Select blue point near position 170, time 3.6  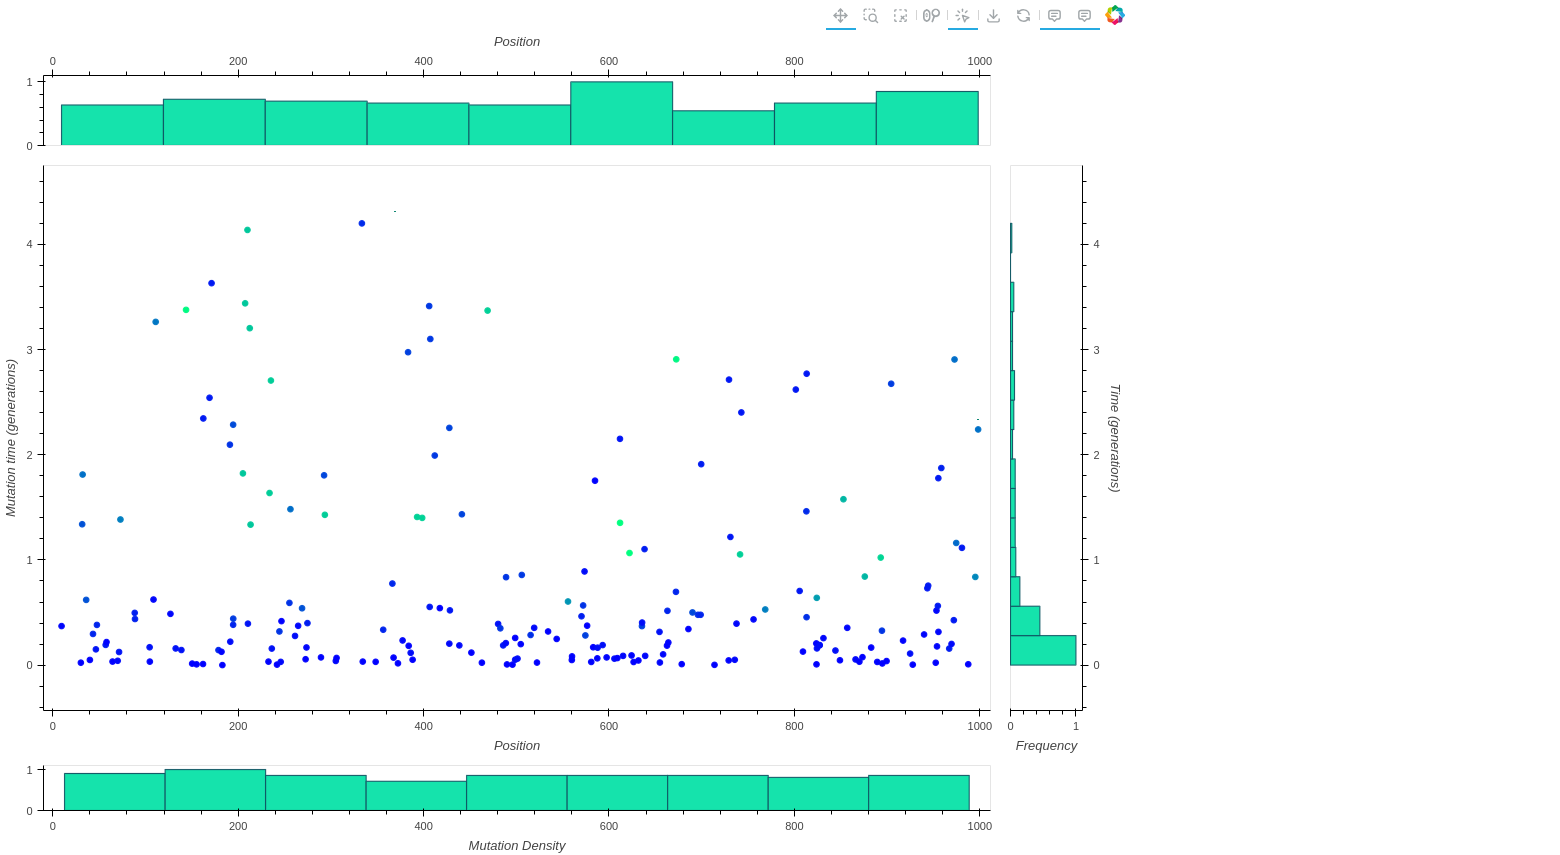point(211,283)
